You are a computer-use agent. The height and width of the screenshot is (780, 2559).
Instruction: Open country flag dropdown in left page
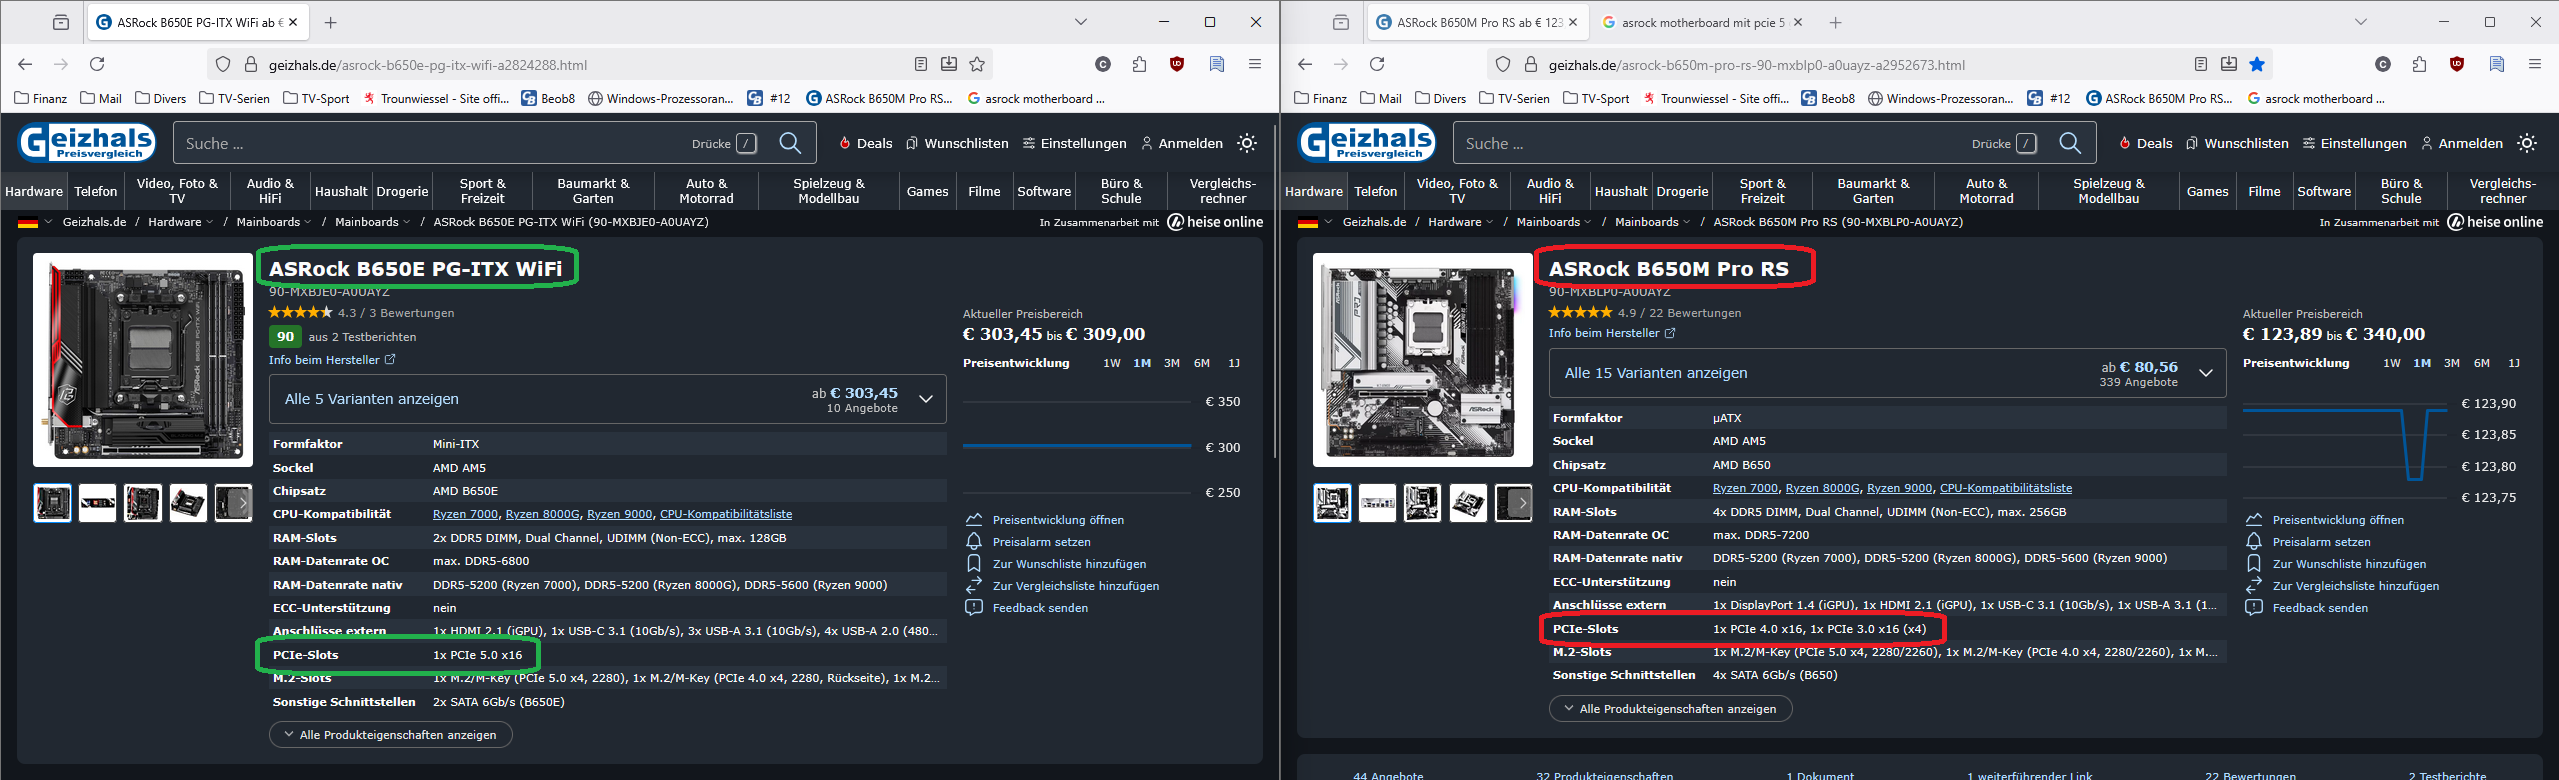[35, 222]
